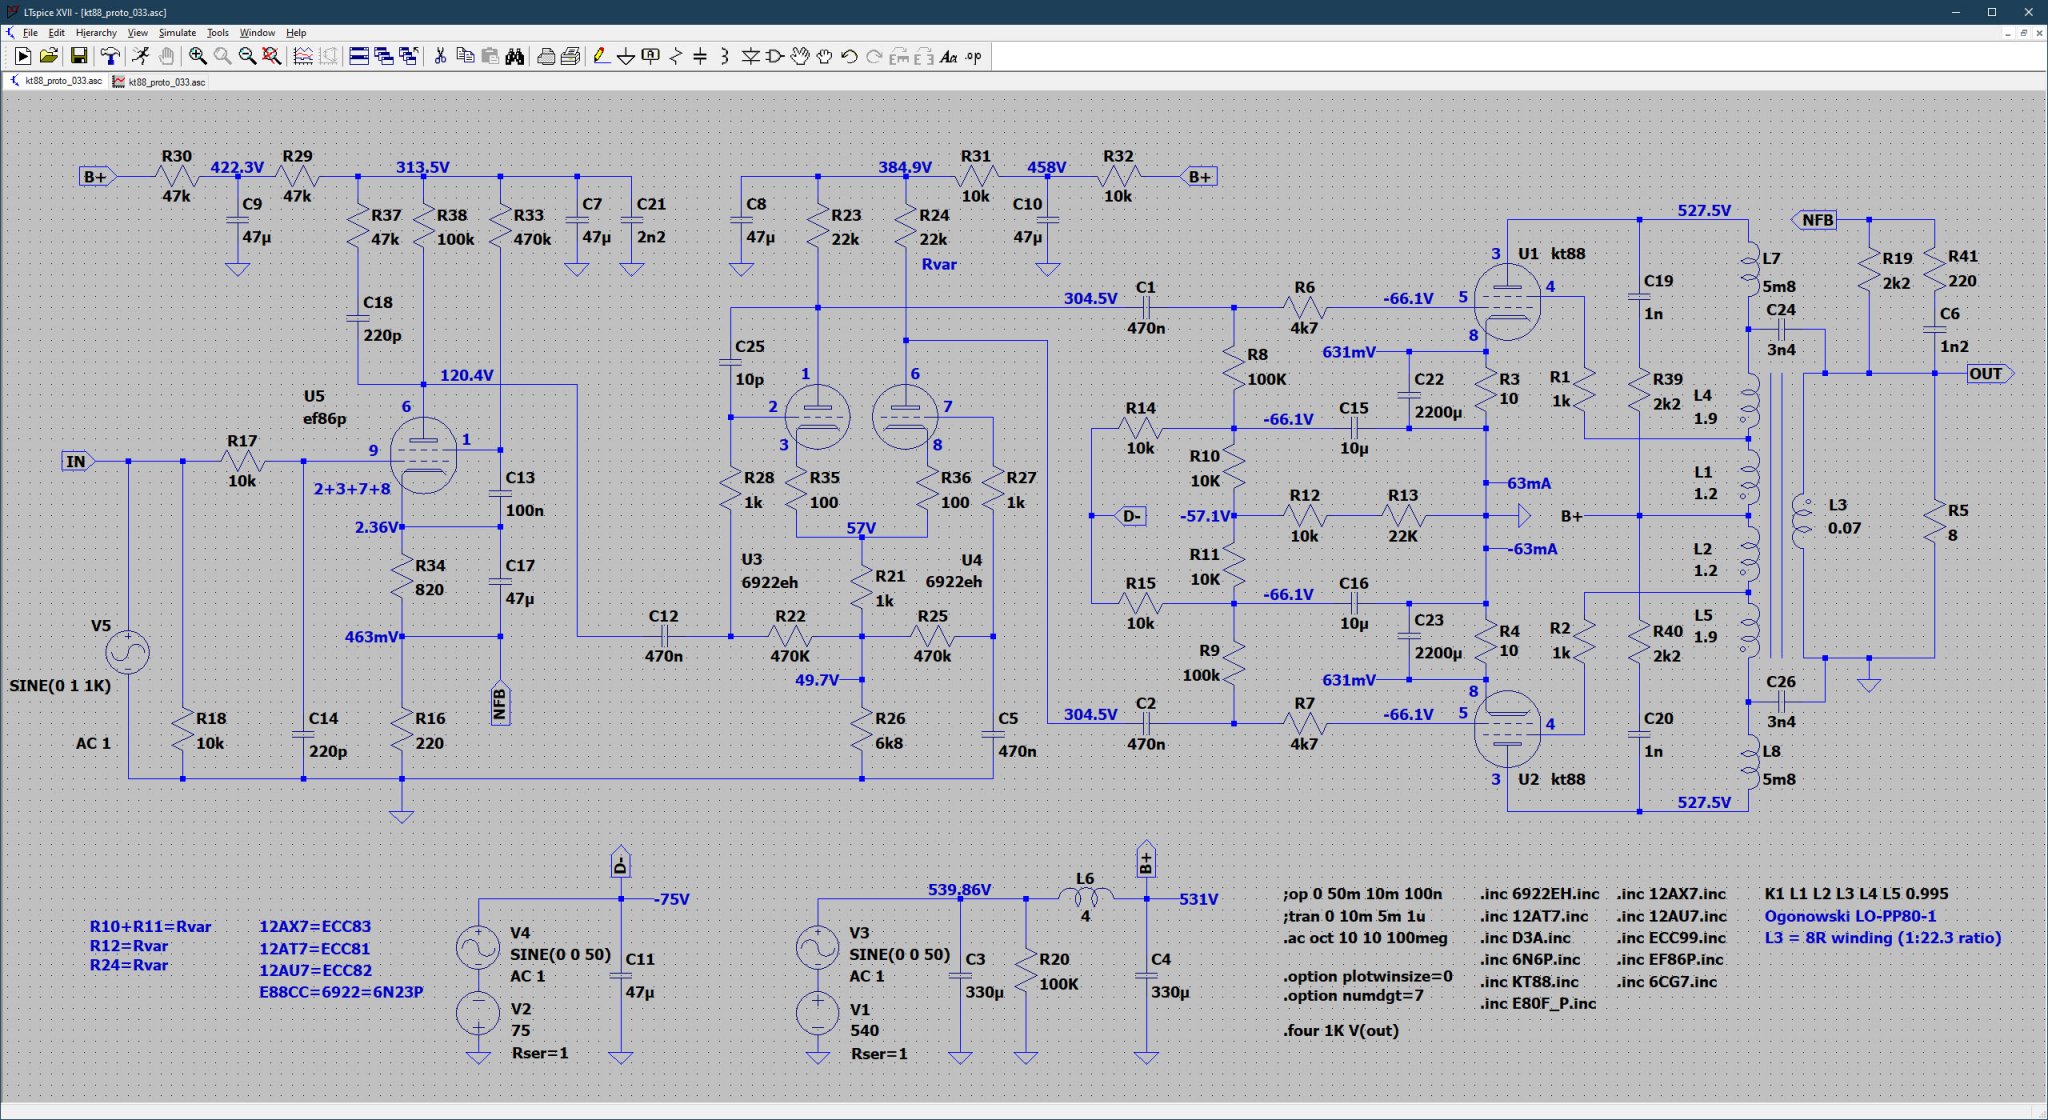Image resolution: width=2048 pixels, height=1120 pixels.
Task: Select the Drag hand tool
Action: (825, 57)
